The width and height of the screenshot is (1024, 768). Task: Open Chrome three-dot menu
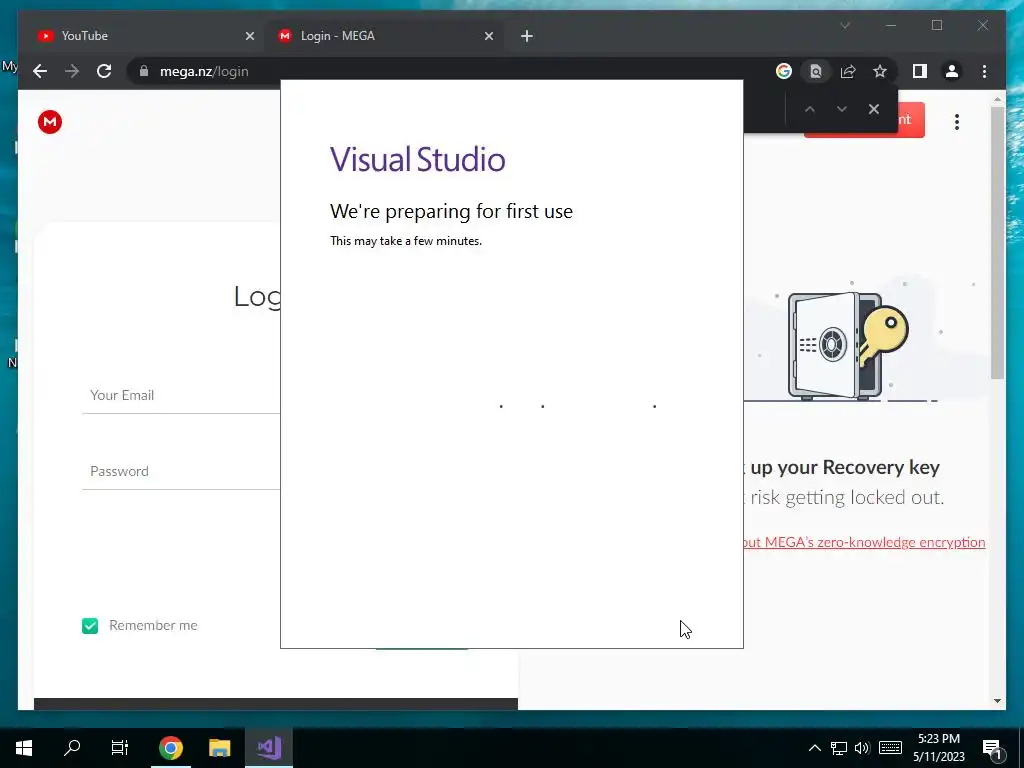pos(984,71)
